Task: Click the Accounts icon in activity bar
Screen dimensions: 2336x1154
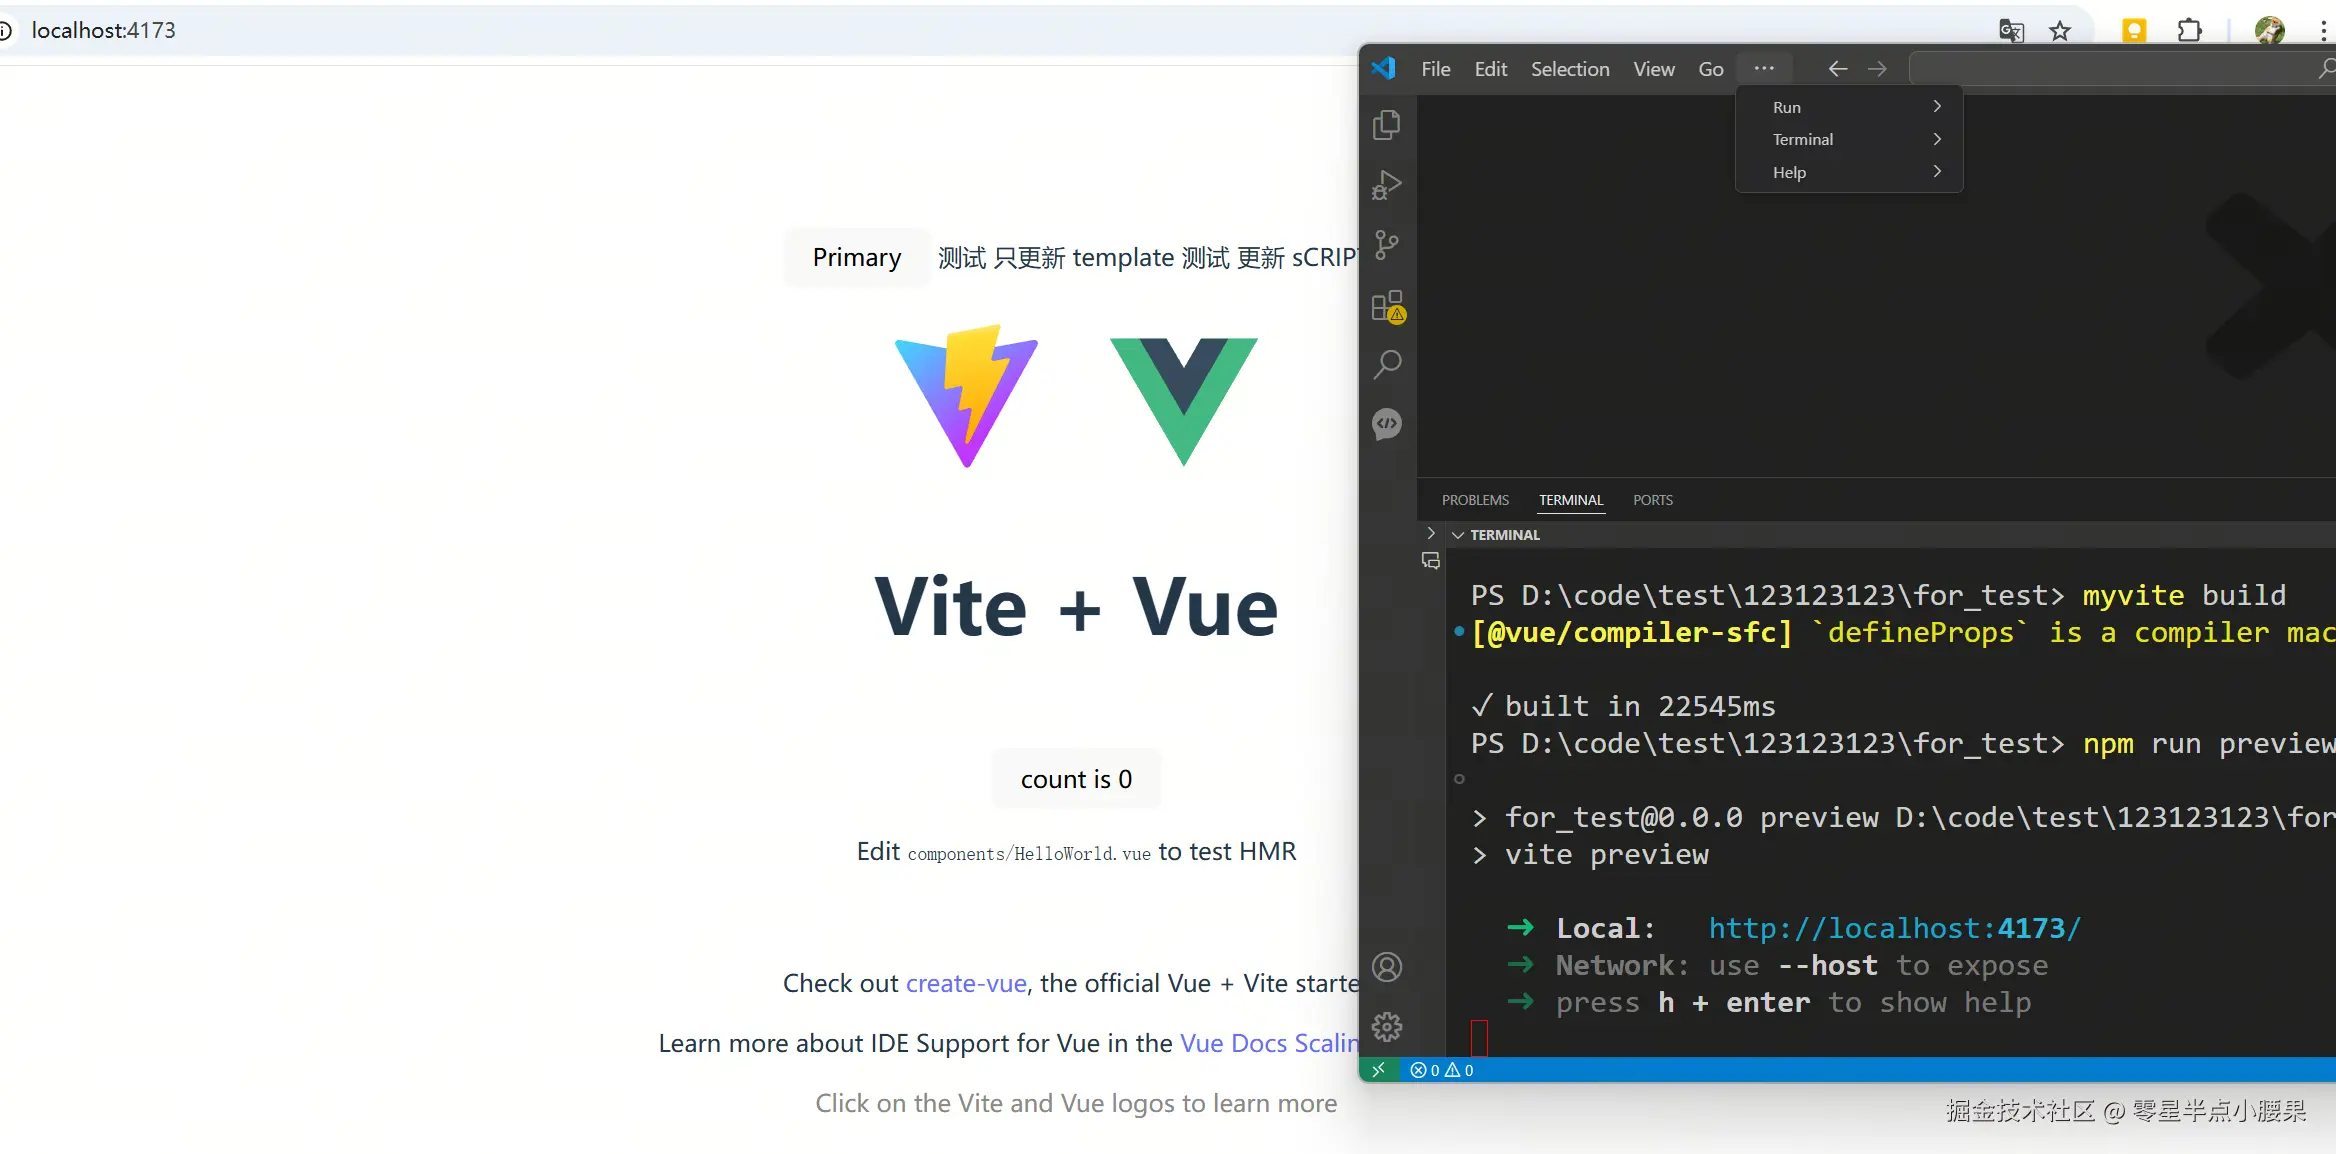Action: point(1387,967)
